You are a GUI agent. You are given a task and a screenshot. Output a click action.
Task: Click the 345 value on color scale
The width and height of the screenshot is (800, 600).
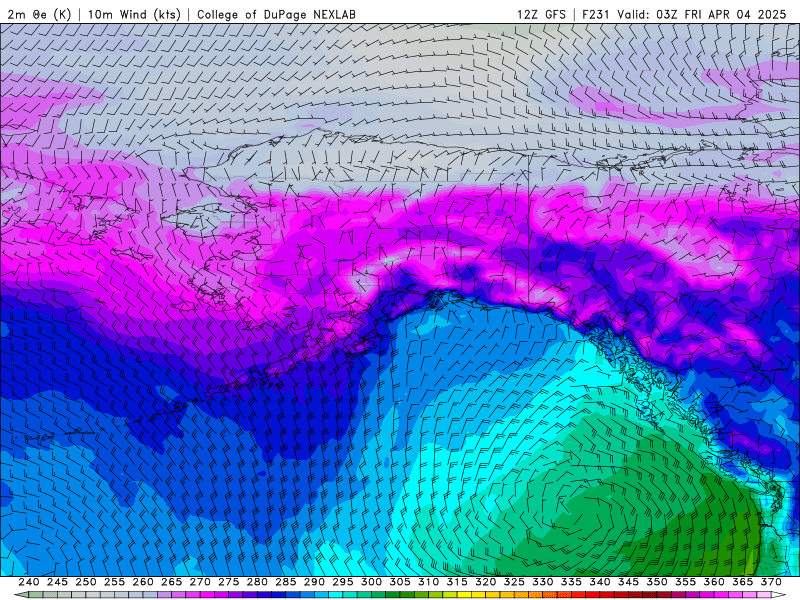pyautogui.click(x=629, y=582)
